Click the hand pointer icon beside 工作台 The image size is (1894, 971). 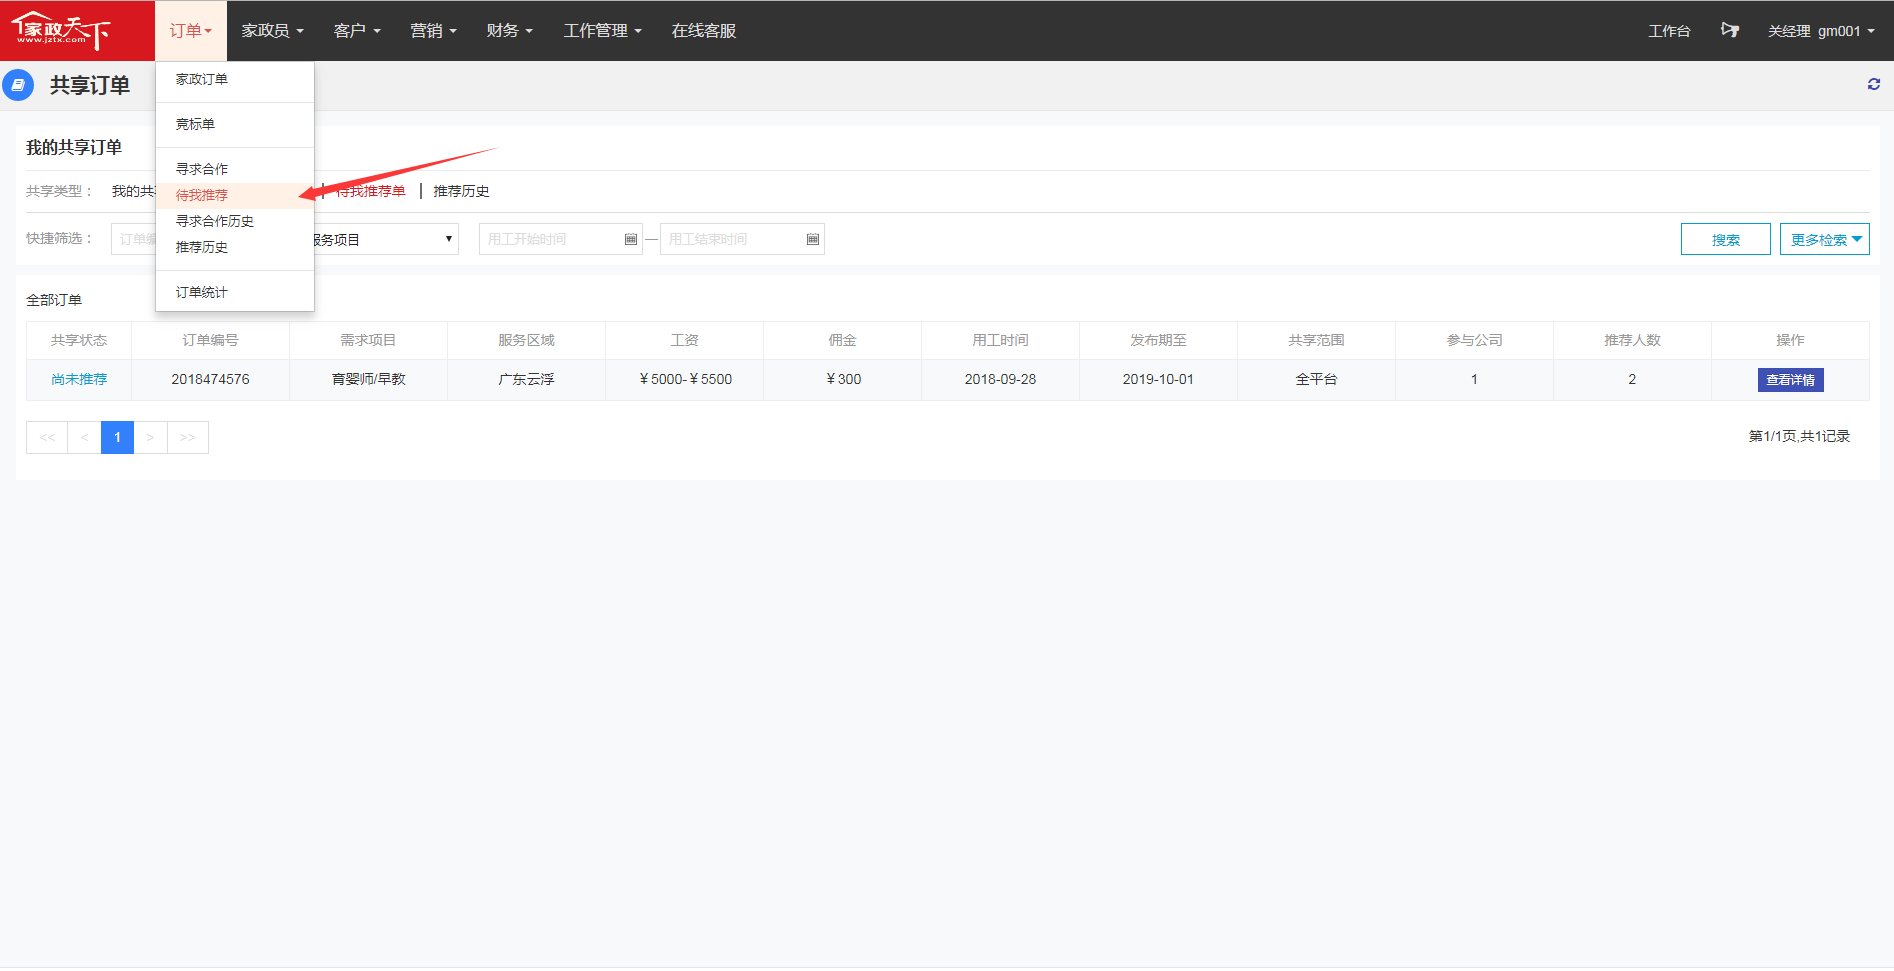click(x=1729, y=30)
